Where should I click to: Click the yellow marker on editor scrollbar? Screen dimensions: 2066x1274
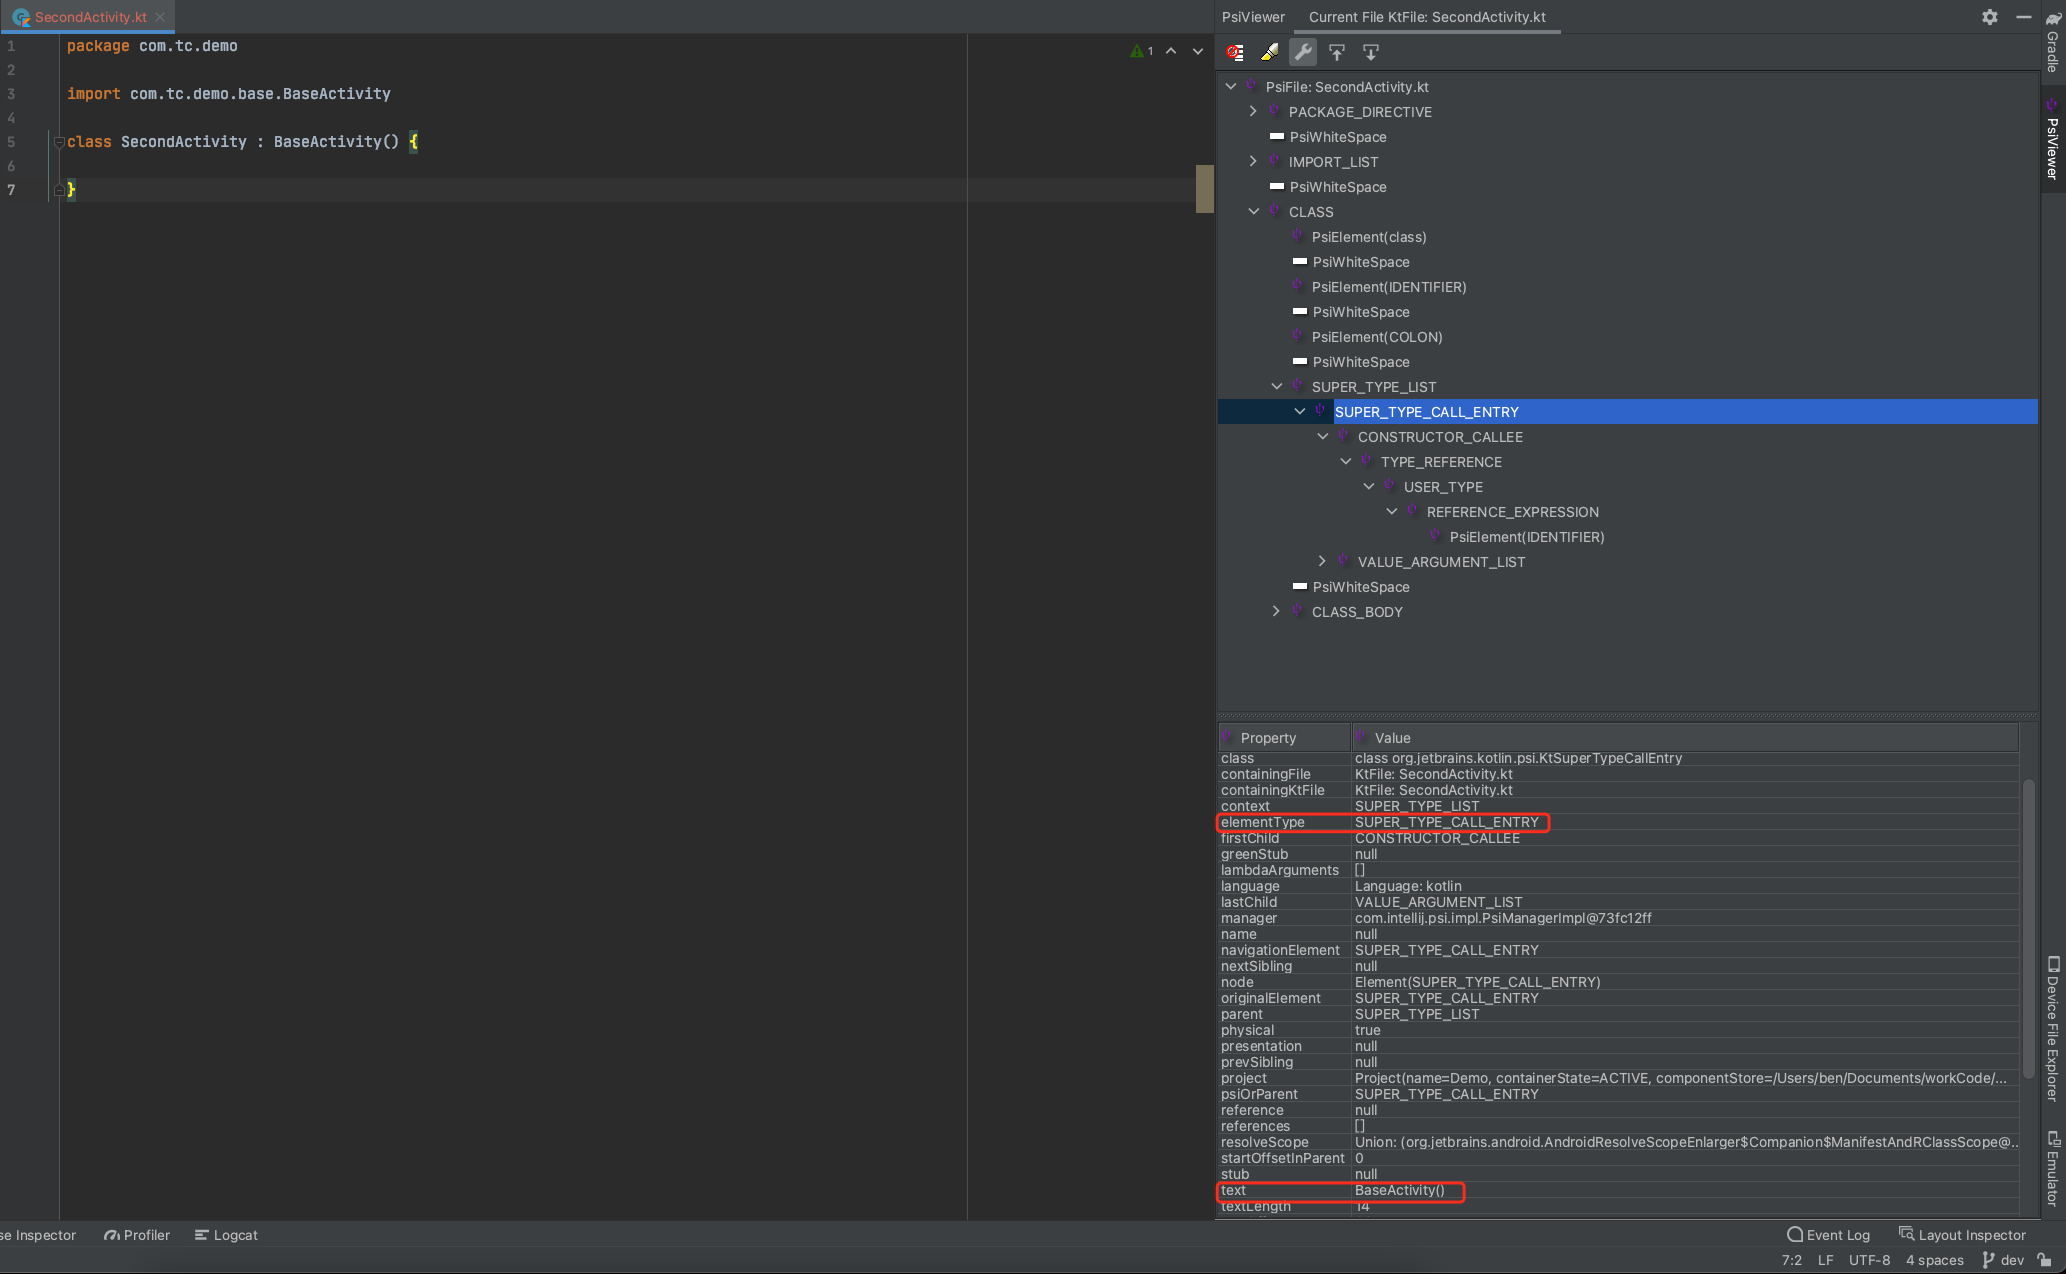(x=1204, y=189)
